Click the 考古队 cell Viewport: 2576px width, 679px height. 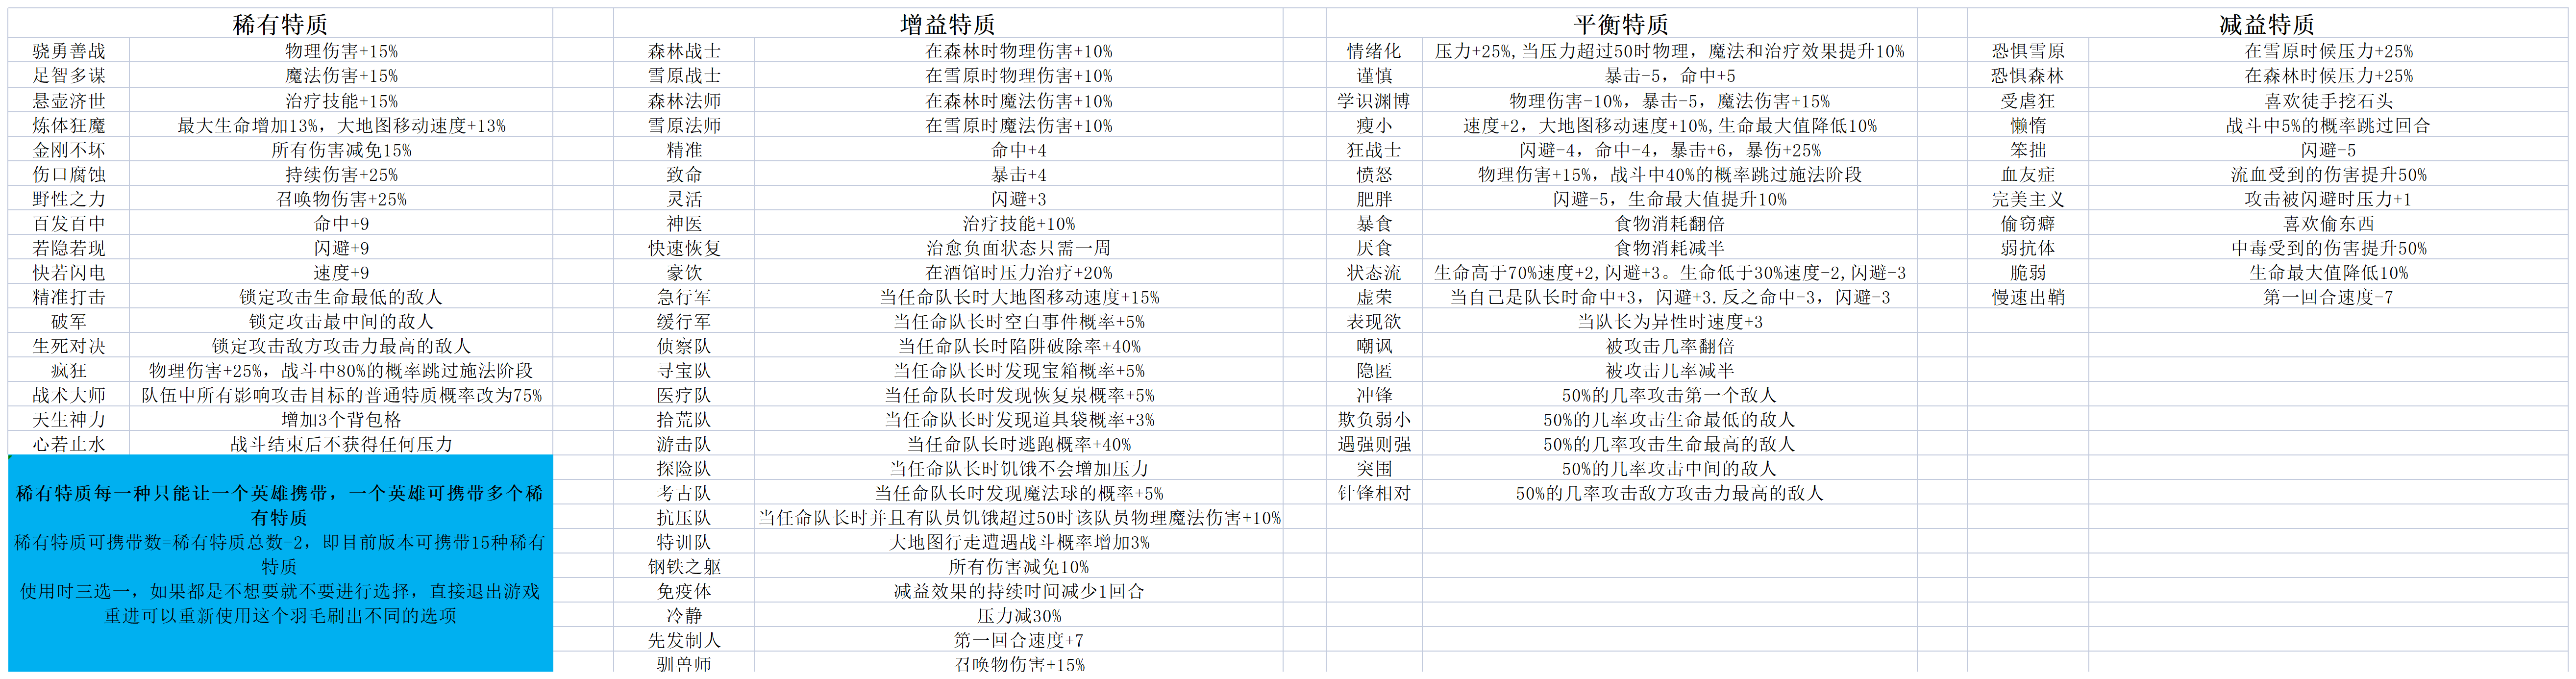tap(684, 493)
